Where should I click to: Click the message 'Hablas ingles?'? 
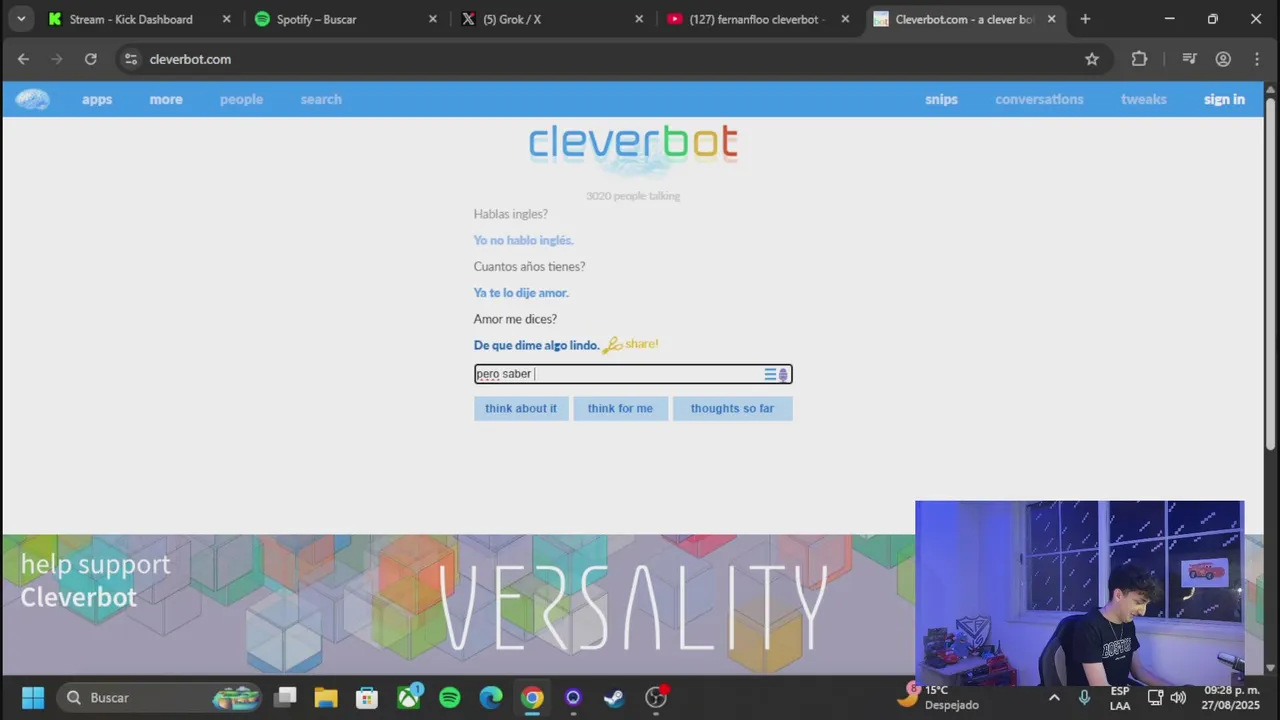click(510, 214)
